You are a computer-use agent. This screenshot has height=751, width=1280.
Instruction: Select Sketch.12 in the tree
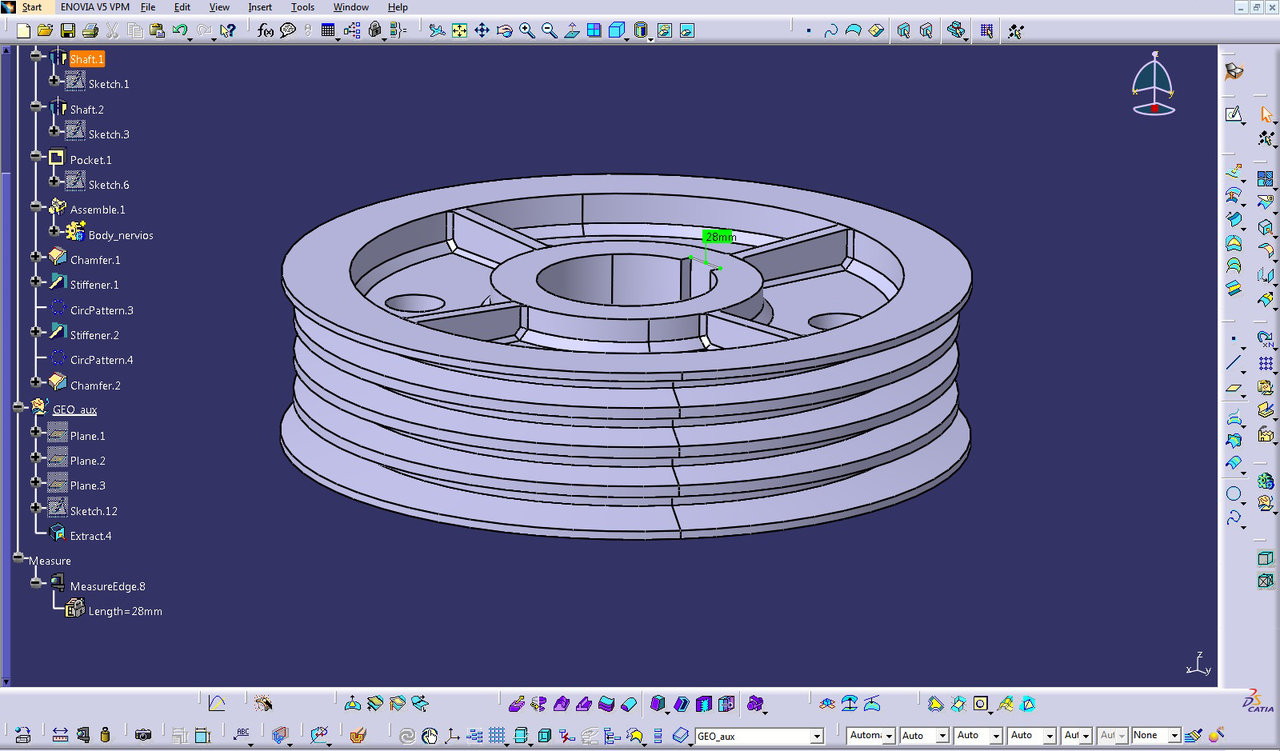pyautogui.click(x=93, y=511)
